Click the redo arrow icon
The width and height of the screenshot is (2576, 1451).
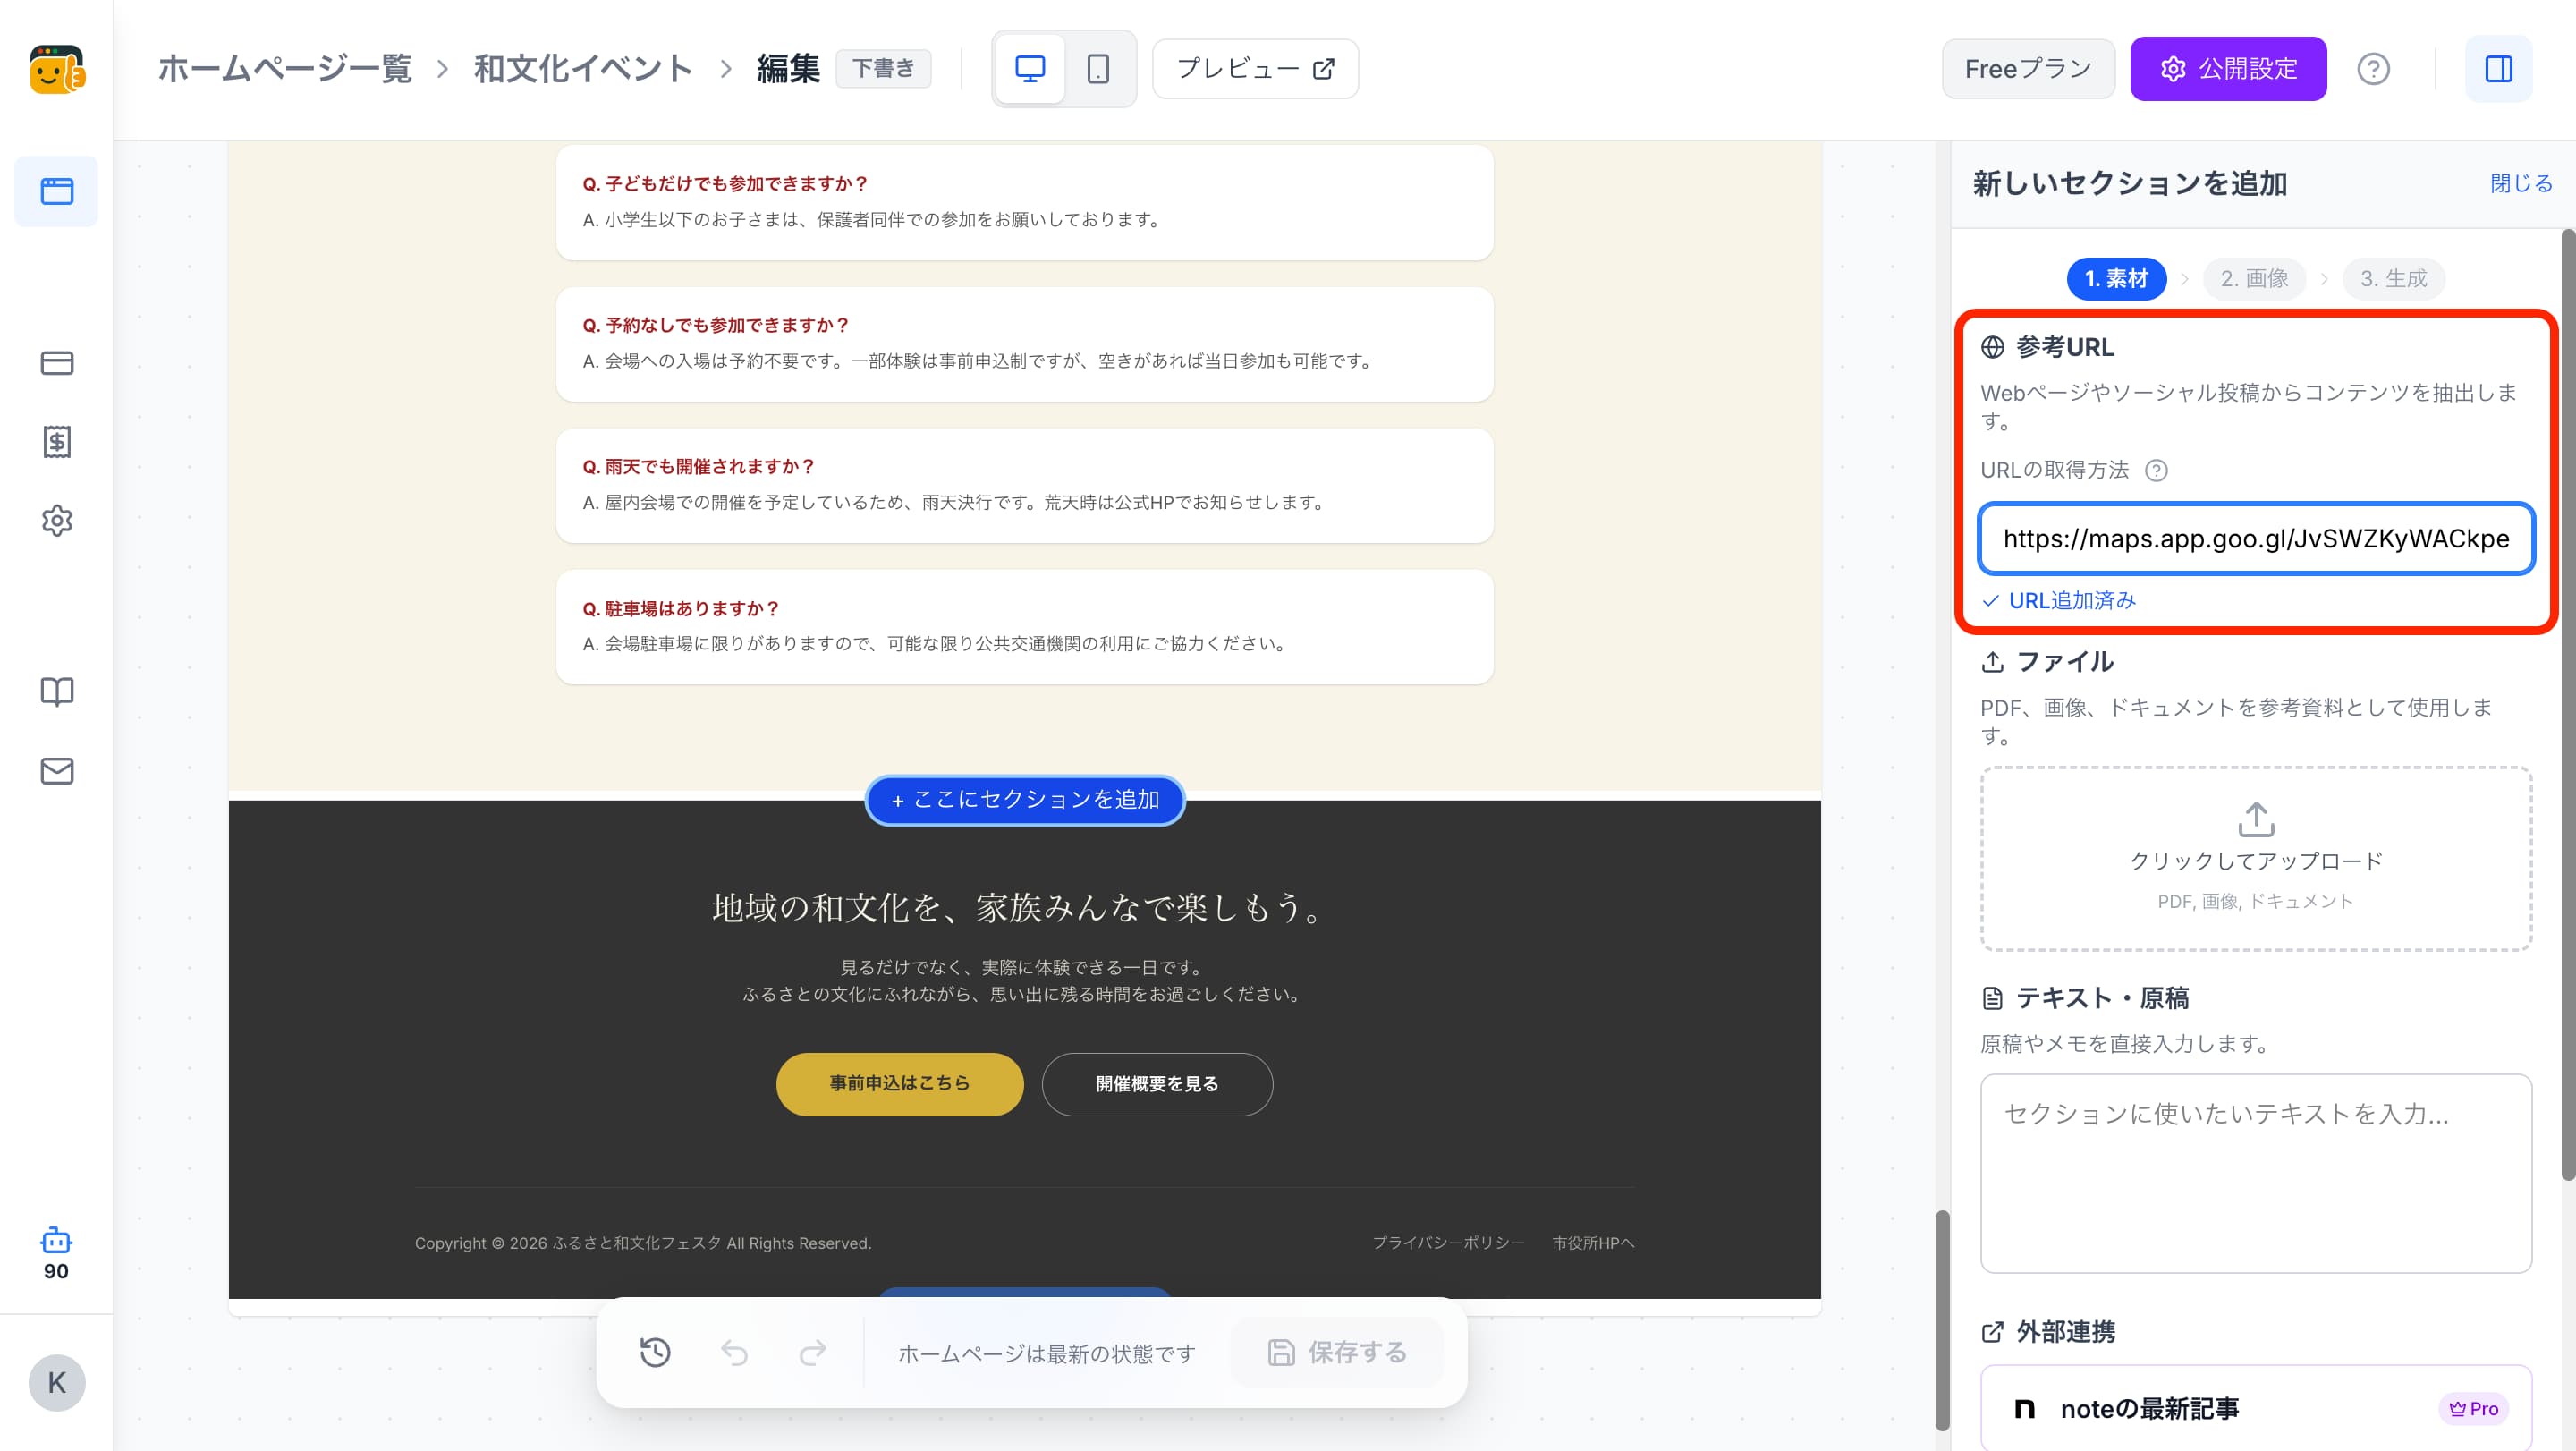tap(813, 1352)
